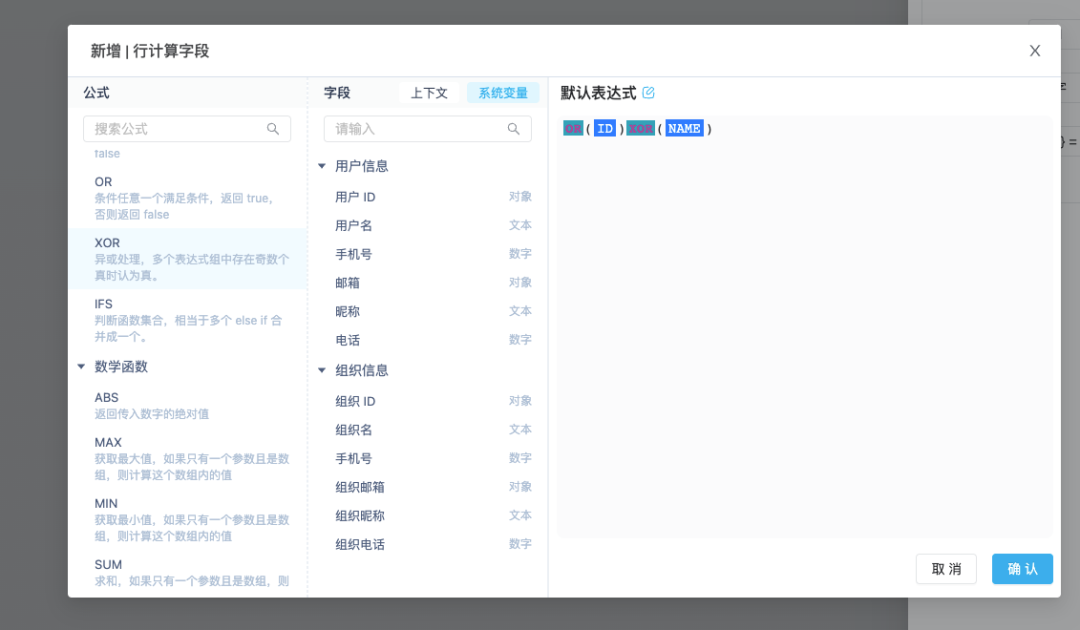
Task: Choose the OR formula in the list
Action: tap(187, 198)
